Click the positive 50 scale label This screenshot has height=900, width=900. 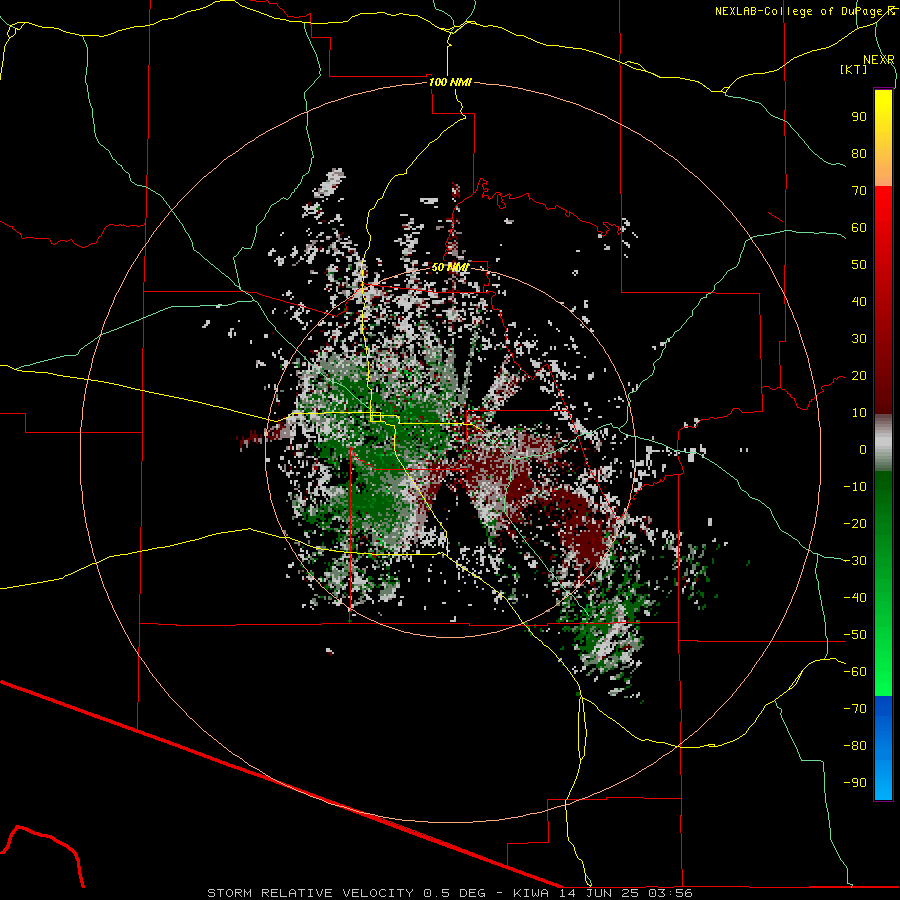[x=859, y=265]
